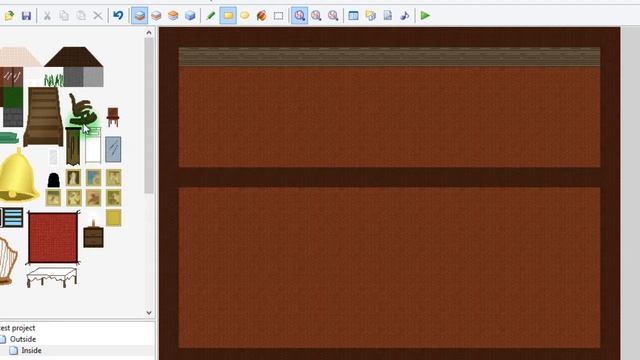Pick the white bed frame tile
Screen dimensions: 640x360
(93, 146)
